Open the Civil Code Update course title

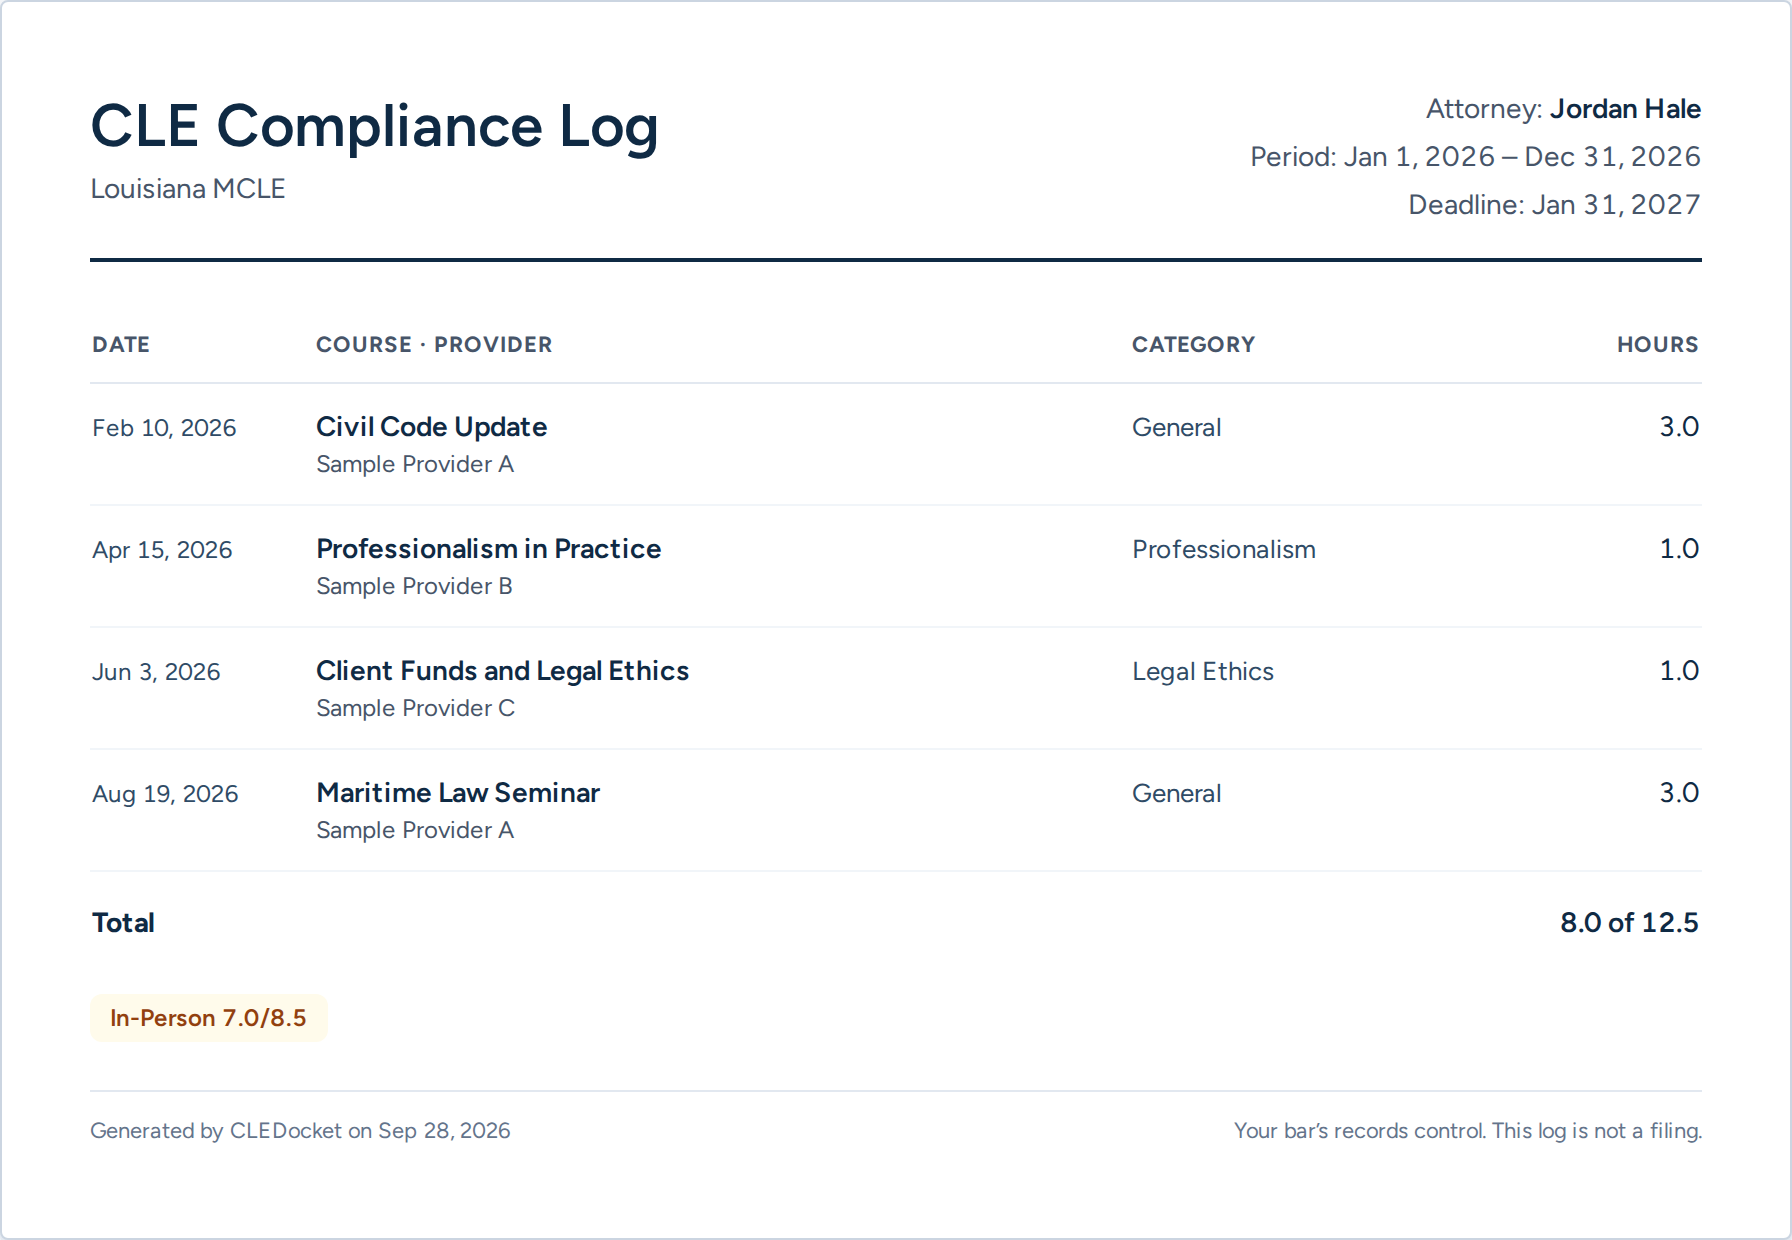coord(431,427)
